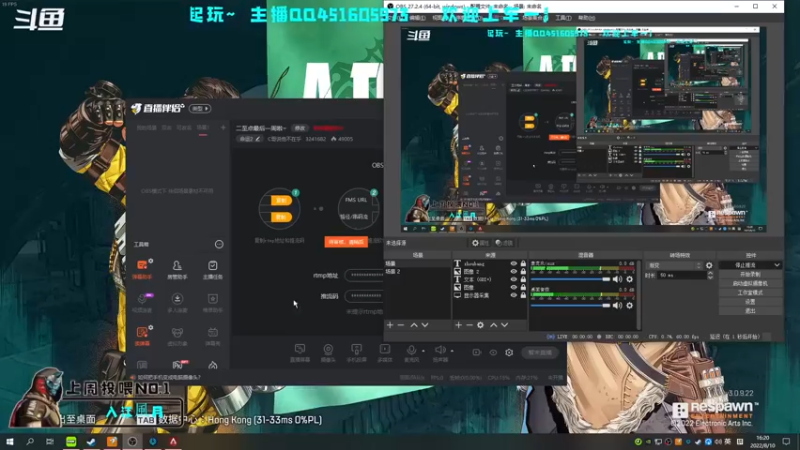Hide the '显示器采集' source
The height and width of the screenshot is (450, 800).
514,295
